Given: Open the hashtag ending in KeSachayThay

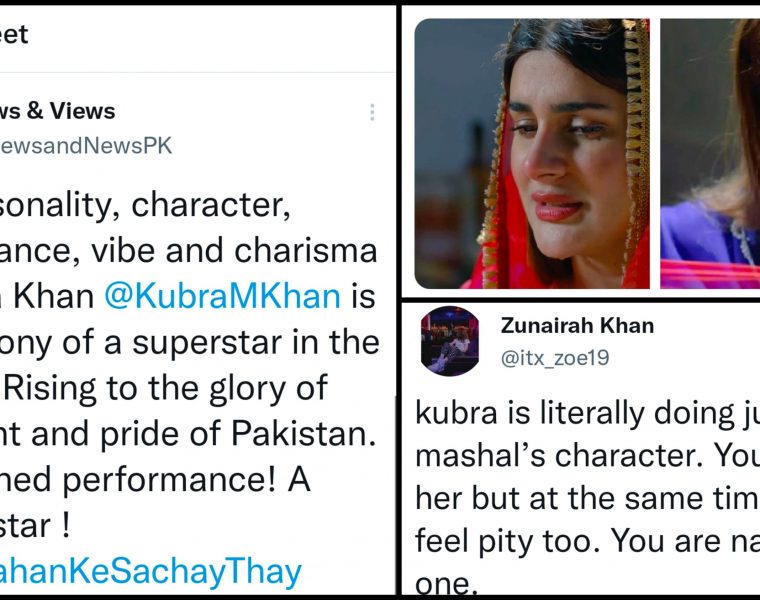Looking at the screenshot, I should [x=150, y=572].
